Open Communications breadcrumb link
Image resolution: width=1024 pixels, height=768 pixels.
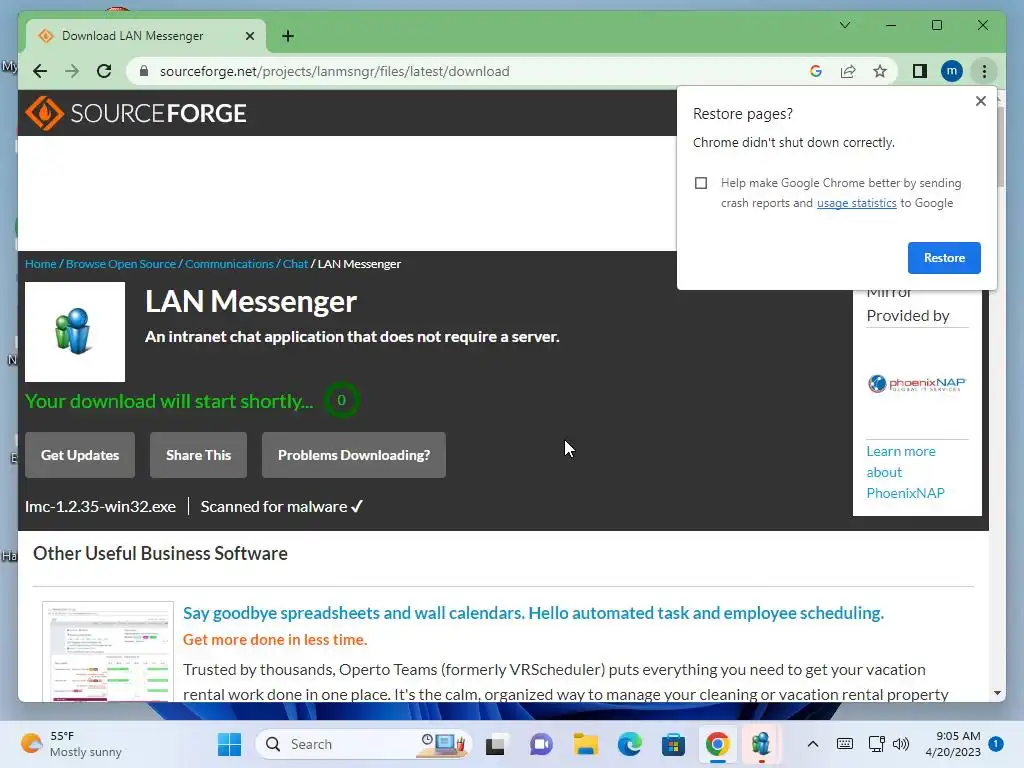click(229, 264)
